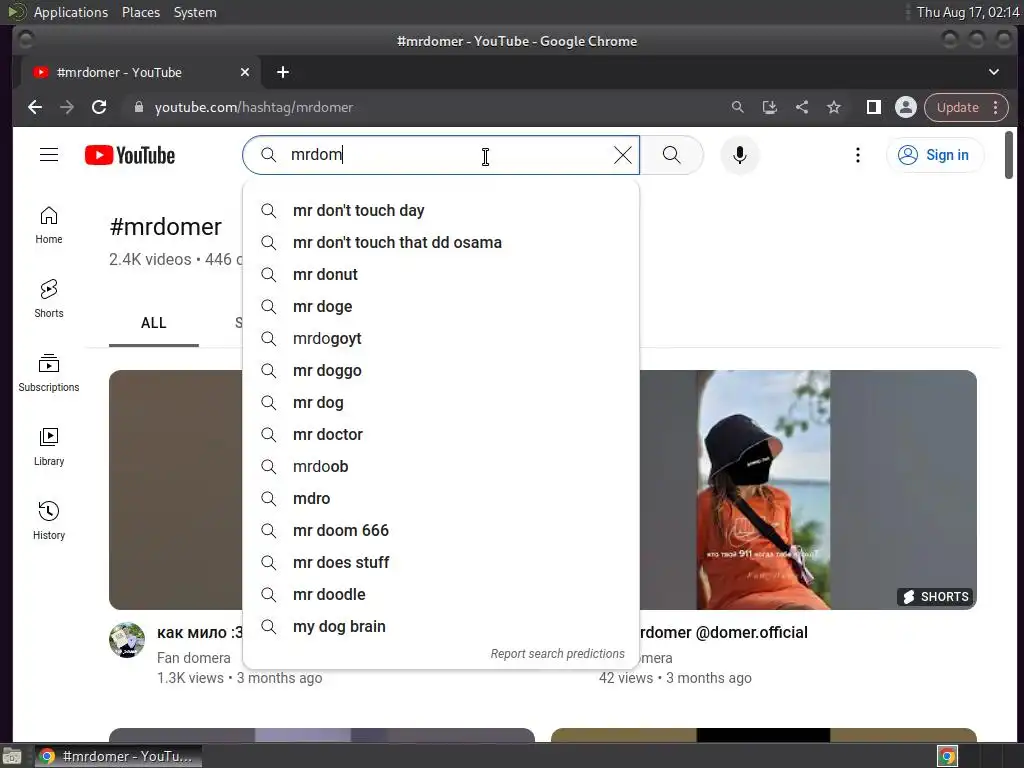Screen dimensions: 1024x768
Task: Click the #mrdomer - YouTu... taskbar window button
Action: pyautogui.click(x=118, y=756)
